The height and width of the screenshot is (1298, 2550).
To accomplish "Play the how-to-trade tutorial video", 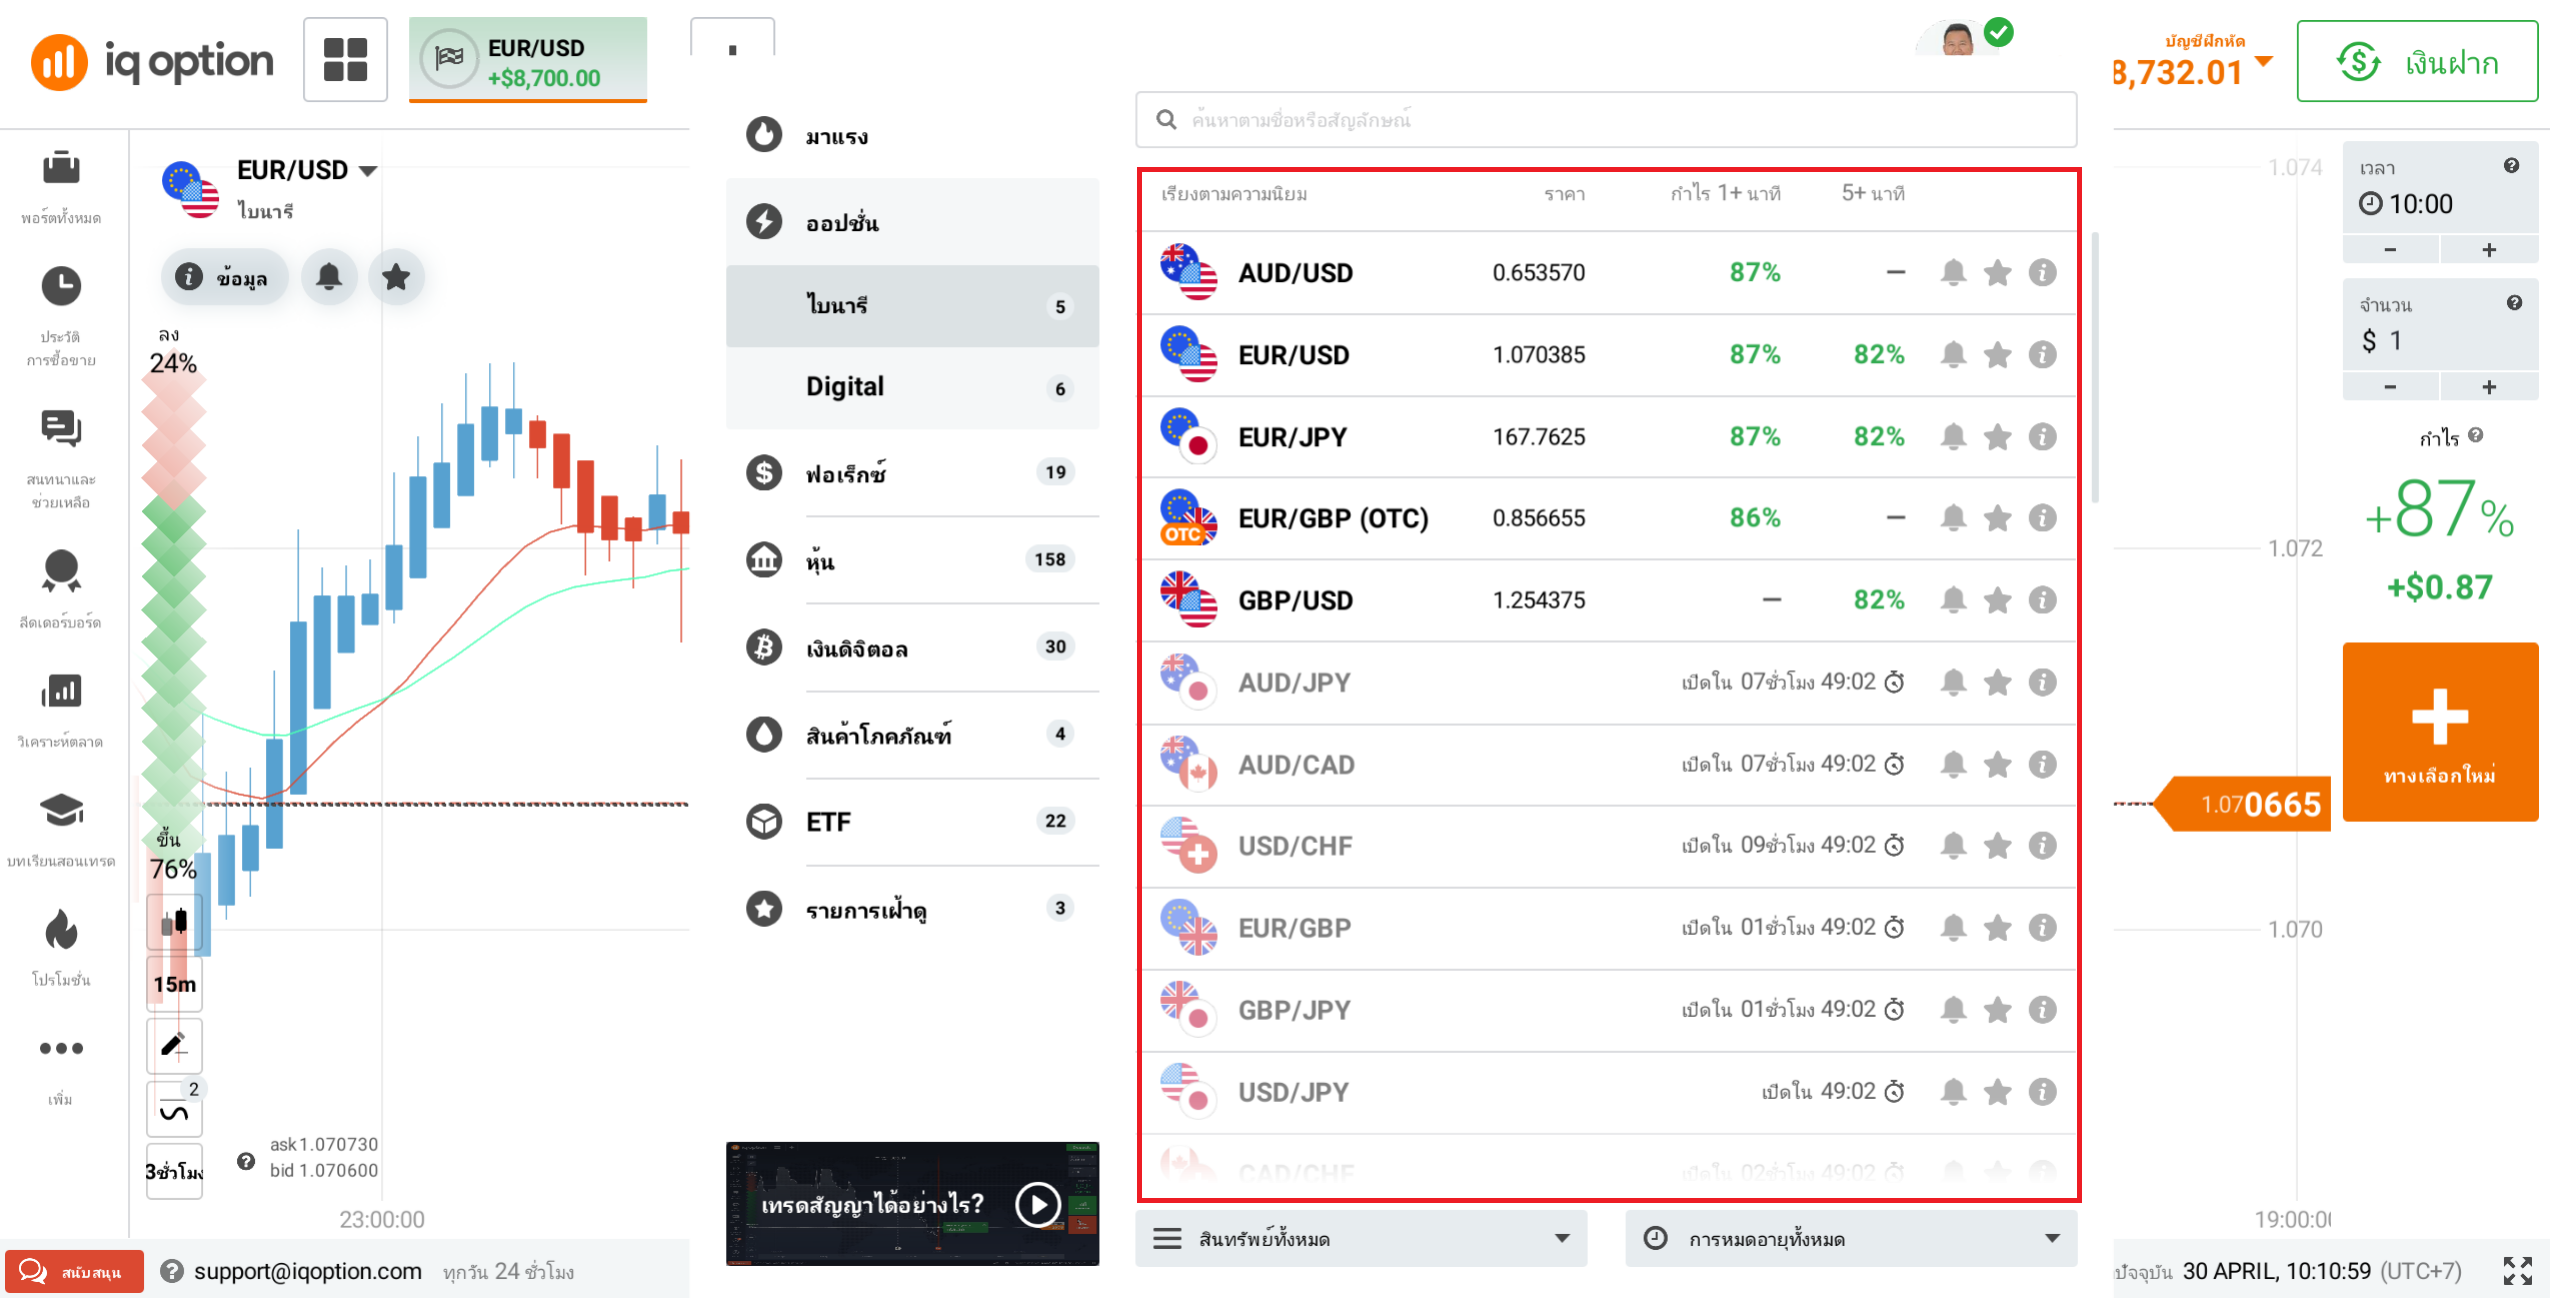I will pos(1038,1204).
